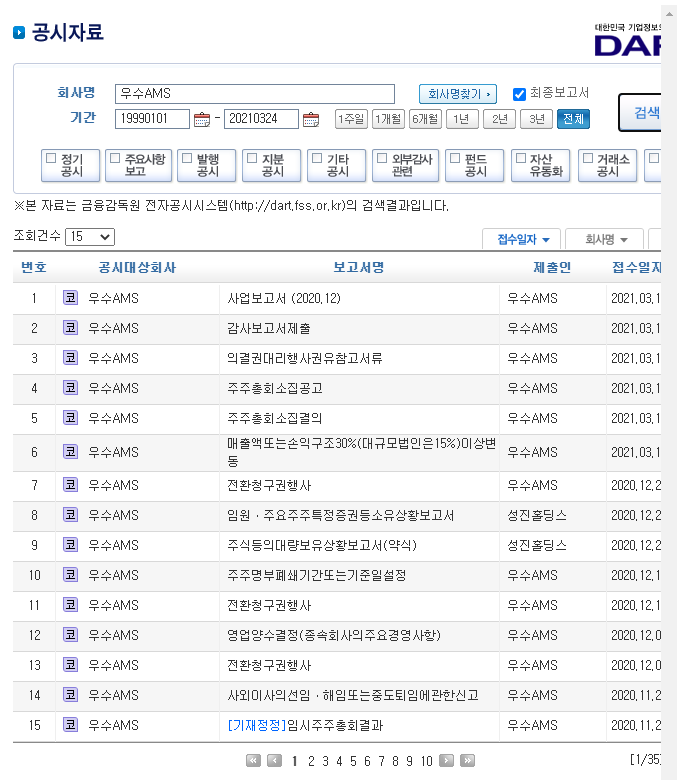
Task: Select the 2년 period button
Action: tap(499, 119)
